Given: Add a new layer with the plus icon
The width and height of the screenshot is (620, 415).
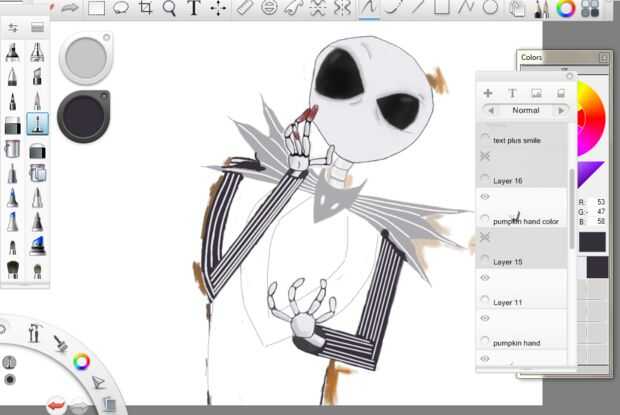Looking at the screenshot, I should [x=488, y=93].
